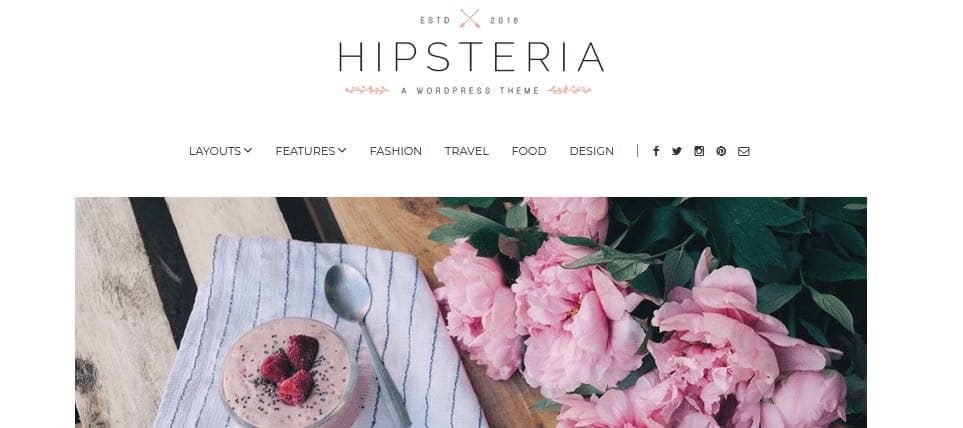Image resolution: width=963 pixels, height=428 pixels.
Task: Click the crossed arrows emblem above the logo
Action: tap(470, 19)
